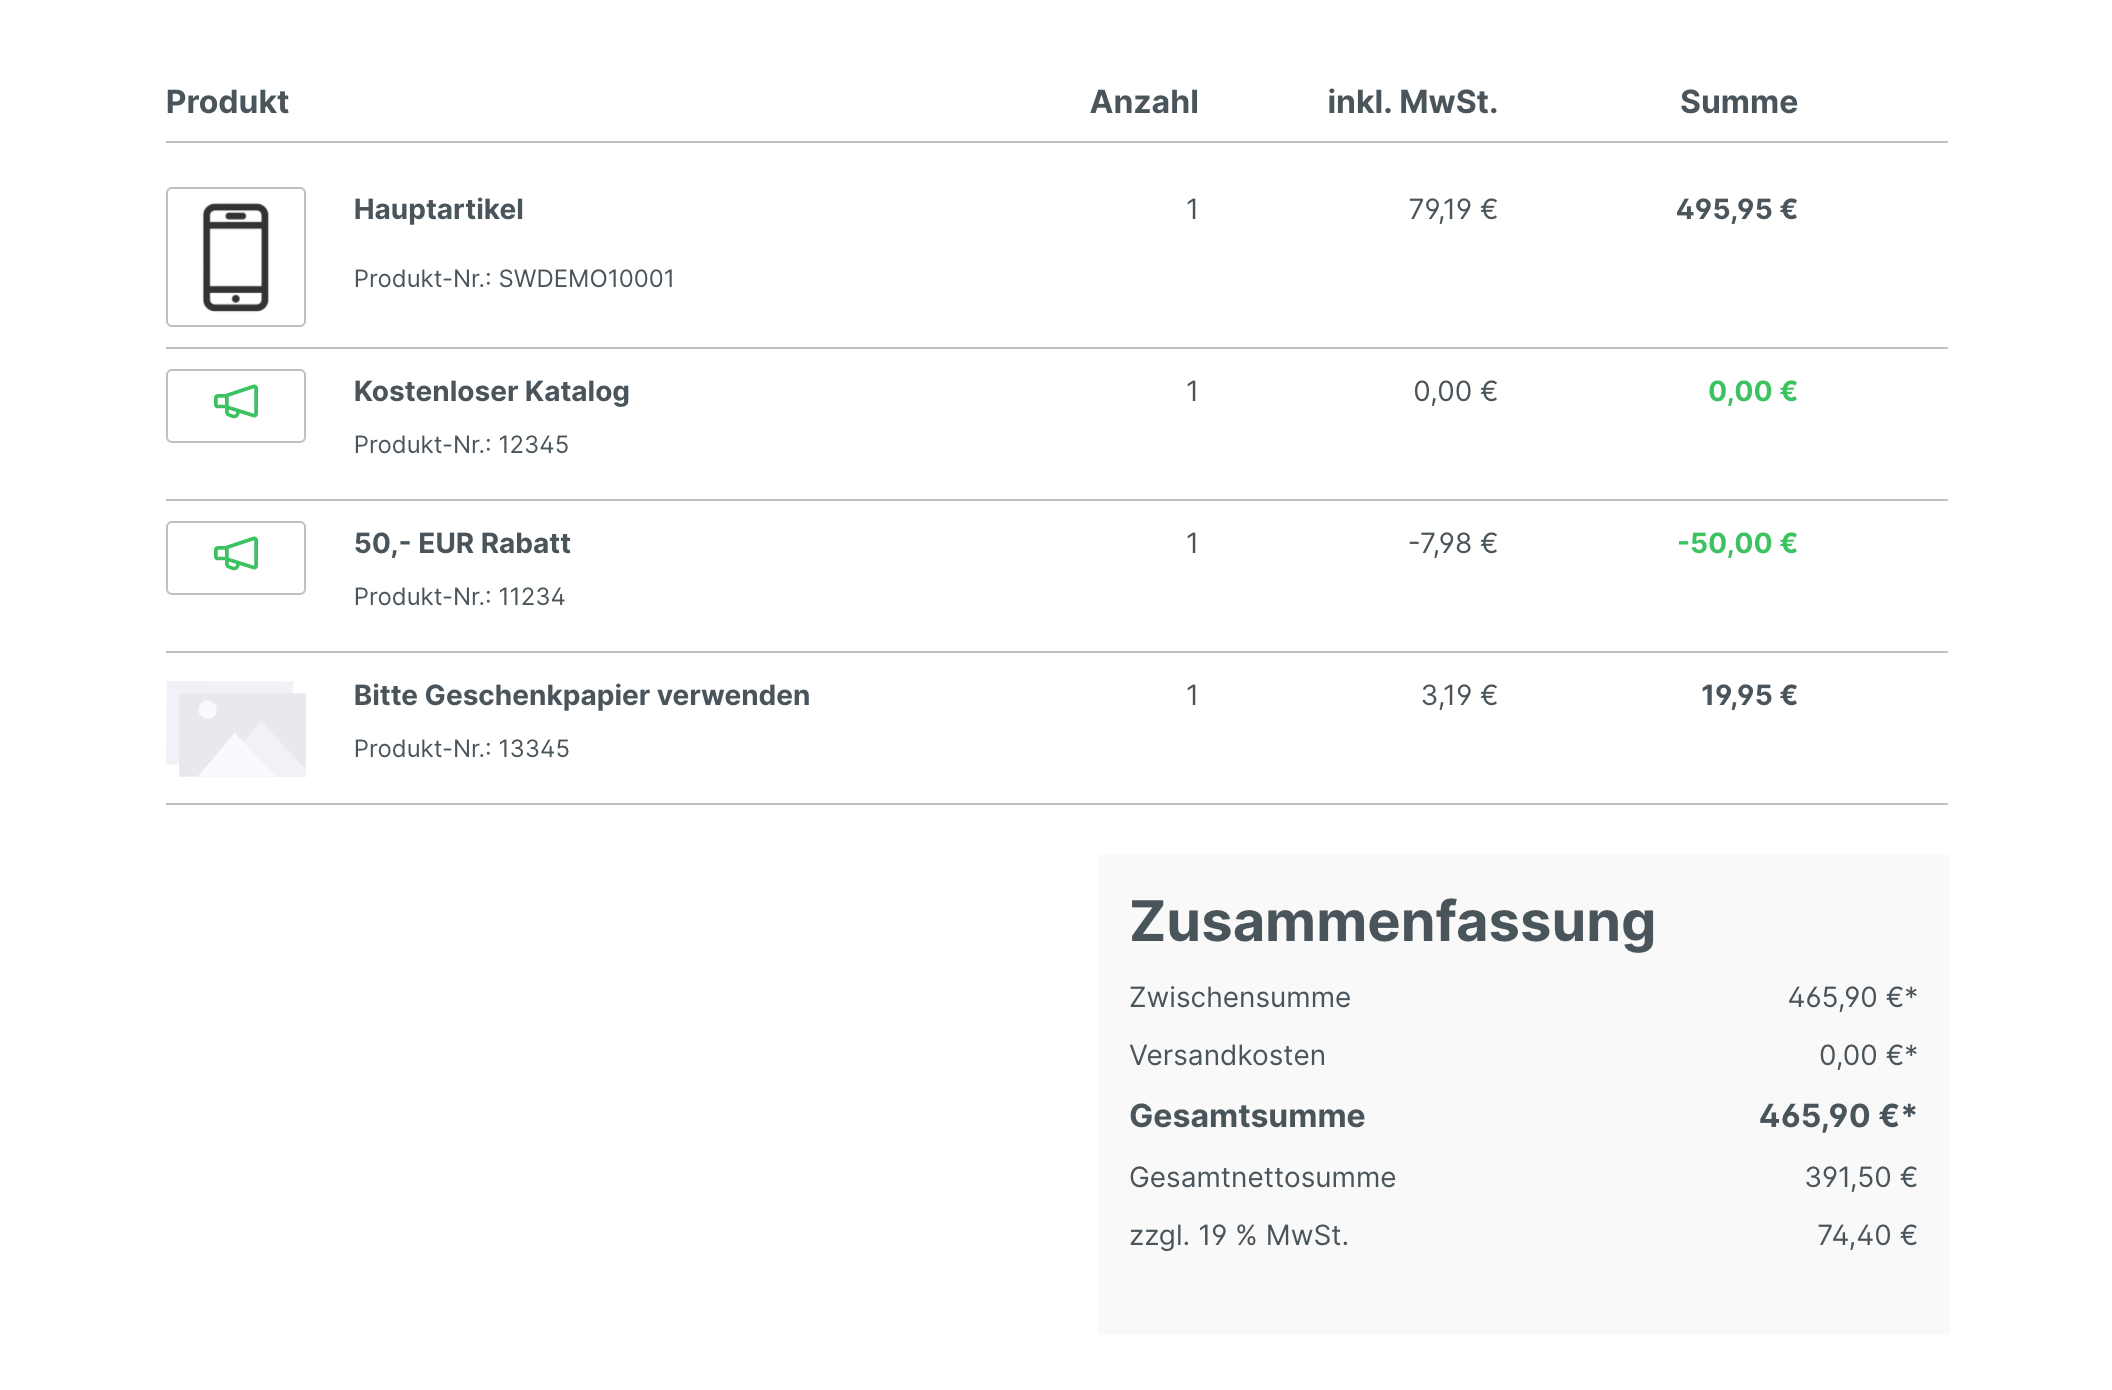Click product number 13345 text
This screenshot has width=2112, height=1390.
click(x=533, y=749)
